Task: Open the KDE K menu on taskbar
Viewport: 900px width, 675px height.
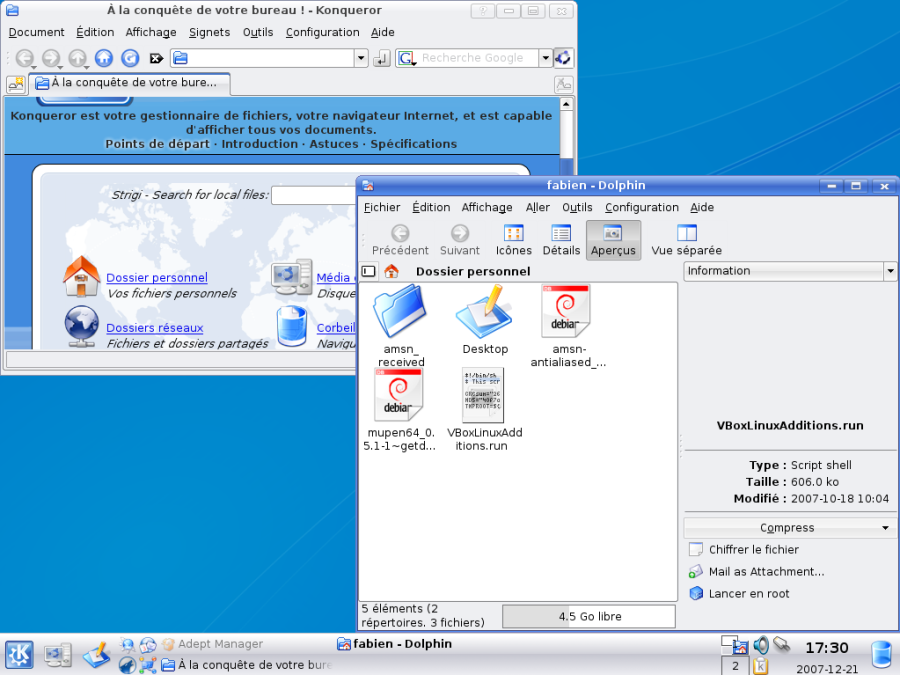Action: click(x=20, y=655)
